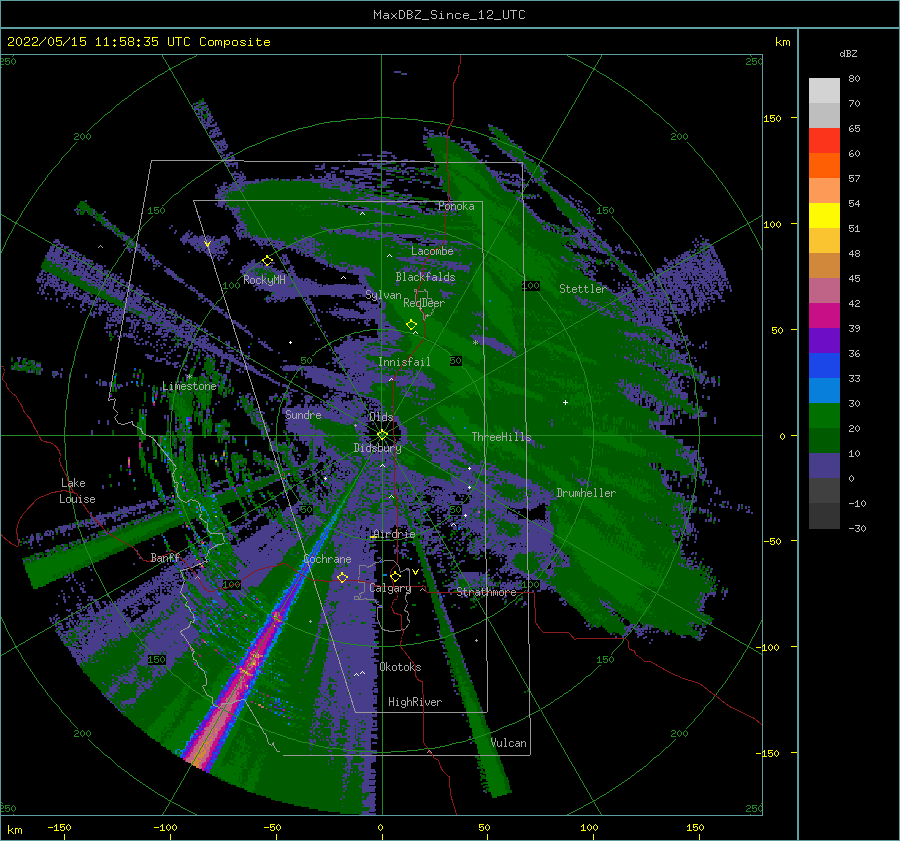Click the Olds label
The image size is (900, 841).
click(381, 417)
